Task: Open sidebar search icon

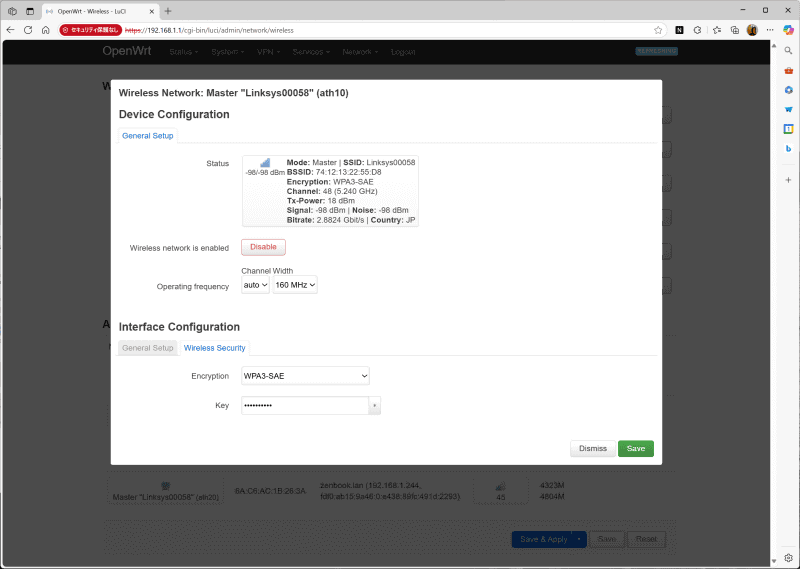Action: [788, 51]
